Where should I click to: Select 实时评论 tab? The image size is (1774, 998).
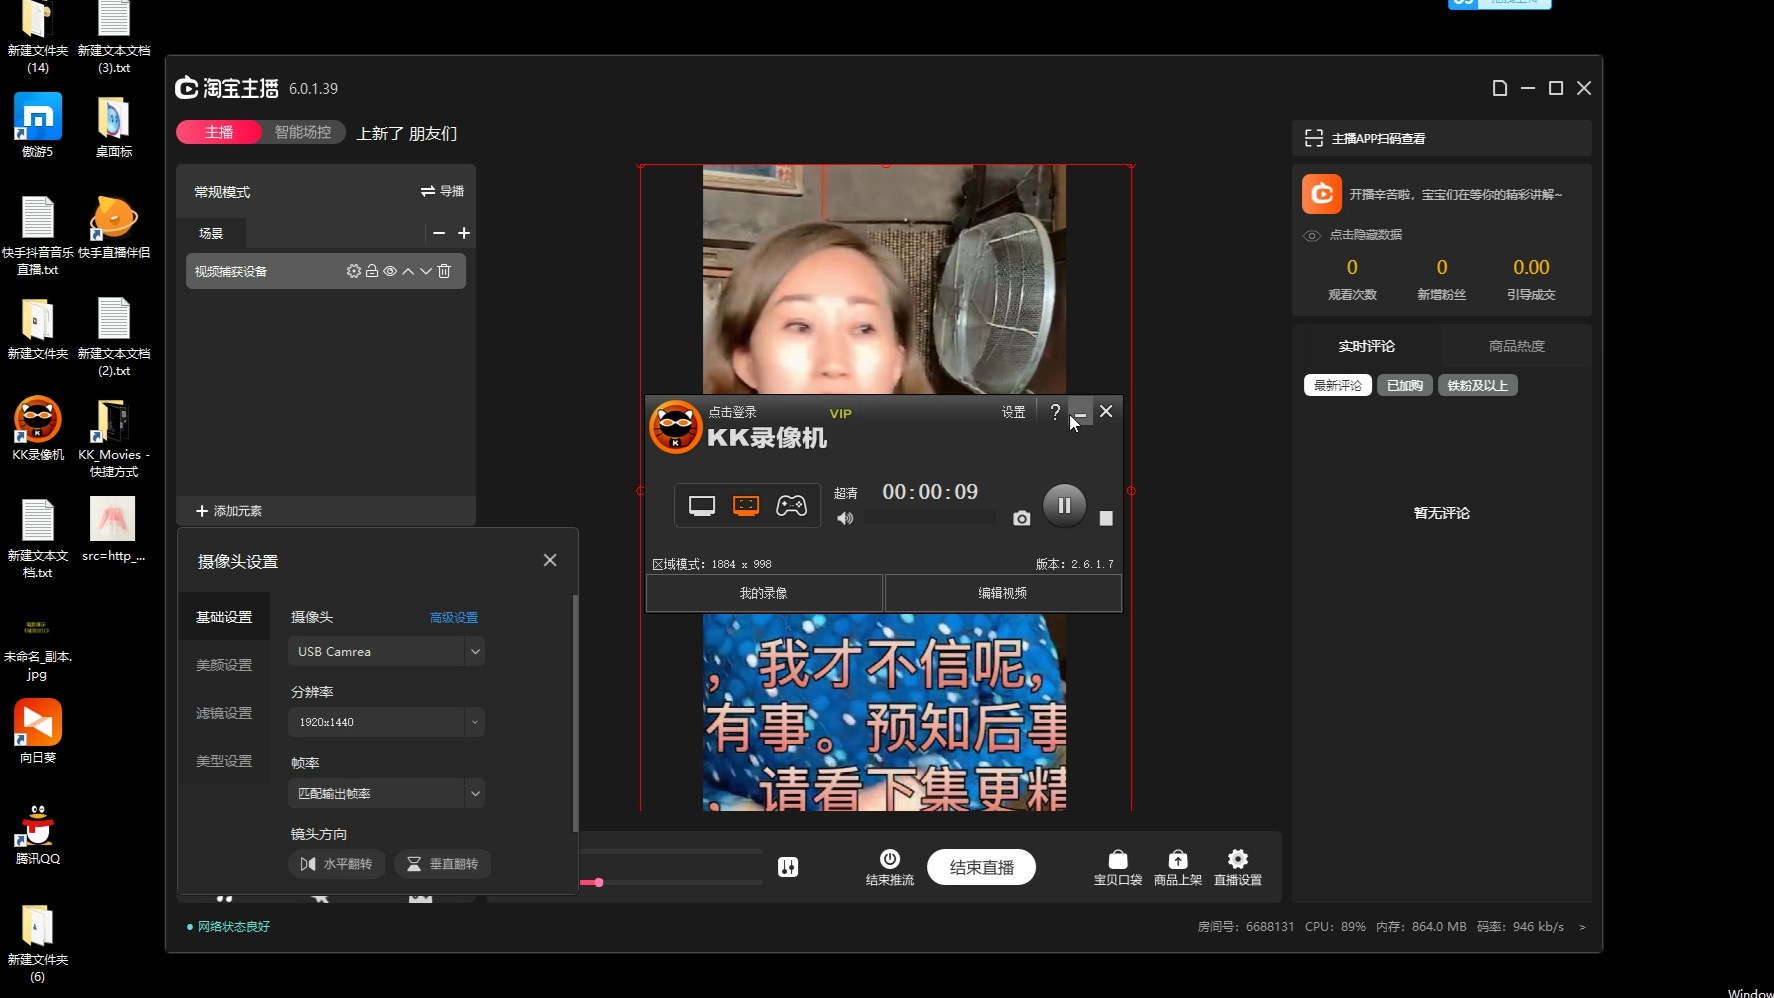[1367, 346]
